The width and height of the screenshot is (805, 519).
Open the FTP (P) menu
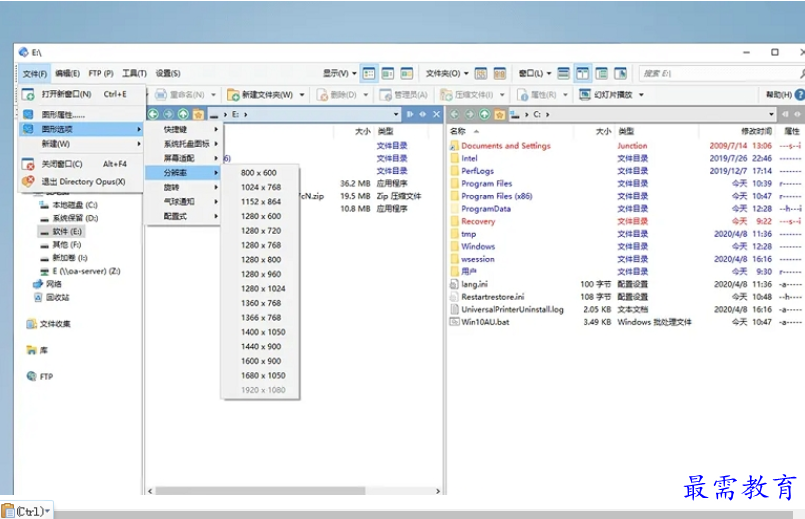(101, 73)
